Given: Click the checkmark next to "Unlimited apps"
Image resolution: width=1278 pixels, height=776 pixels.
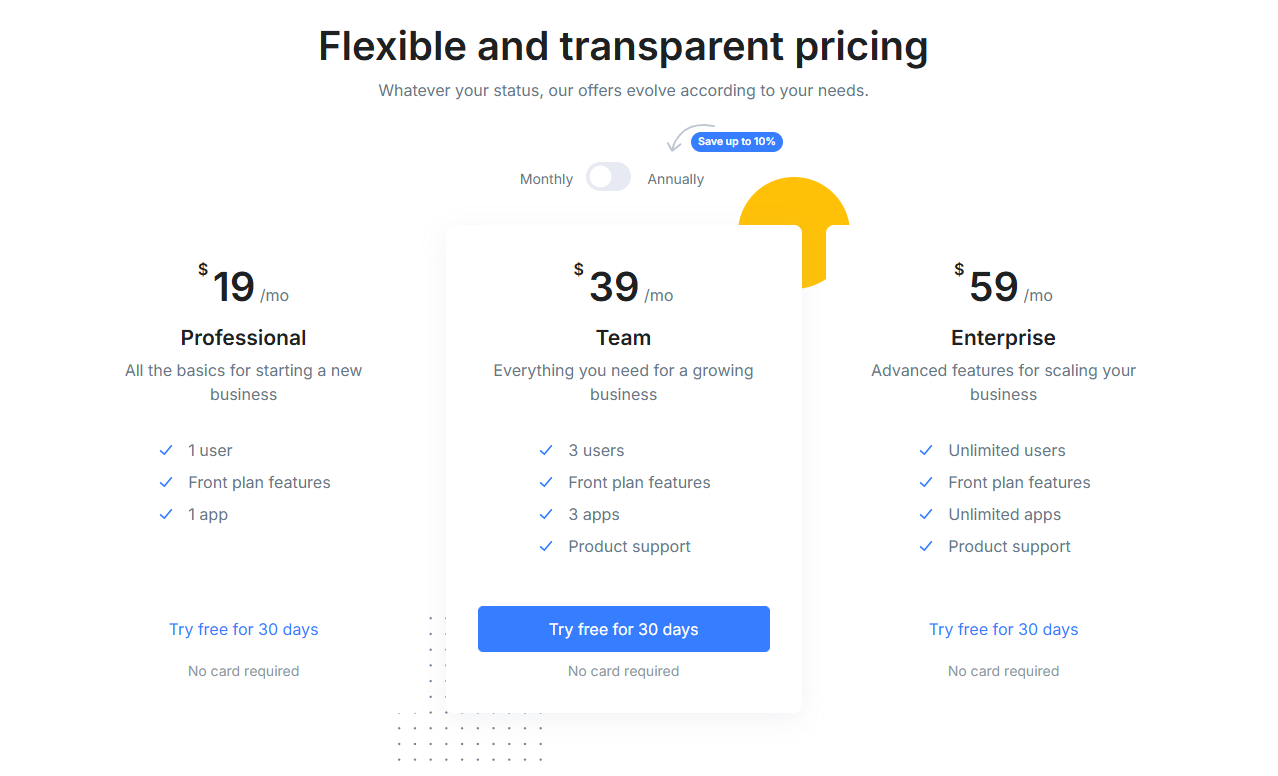Looking at the screenshot, I should 926,514.
